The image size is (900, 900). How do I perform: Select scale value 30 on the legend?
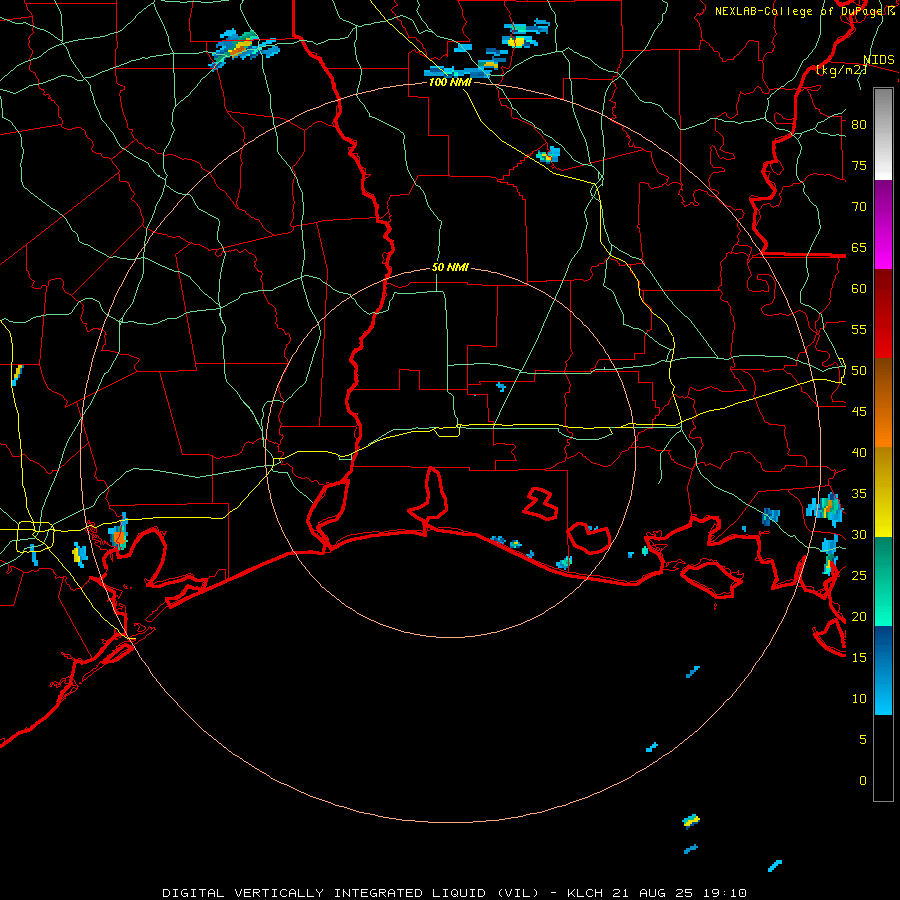click(x=859, y=534)
